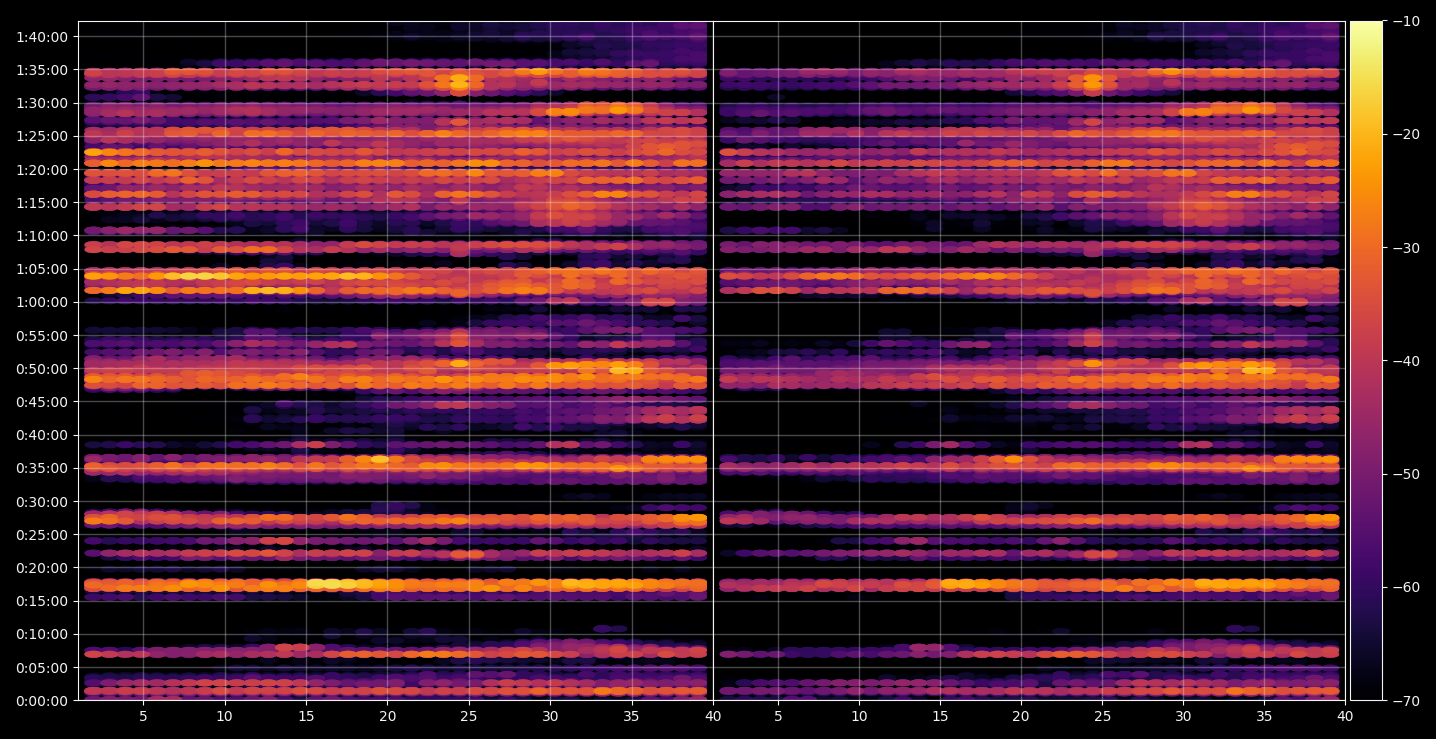Screen dimensions: 1436x739
Task: Click the 0:50:00 y-axis time label
Action: pos(43,368)
